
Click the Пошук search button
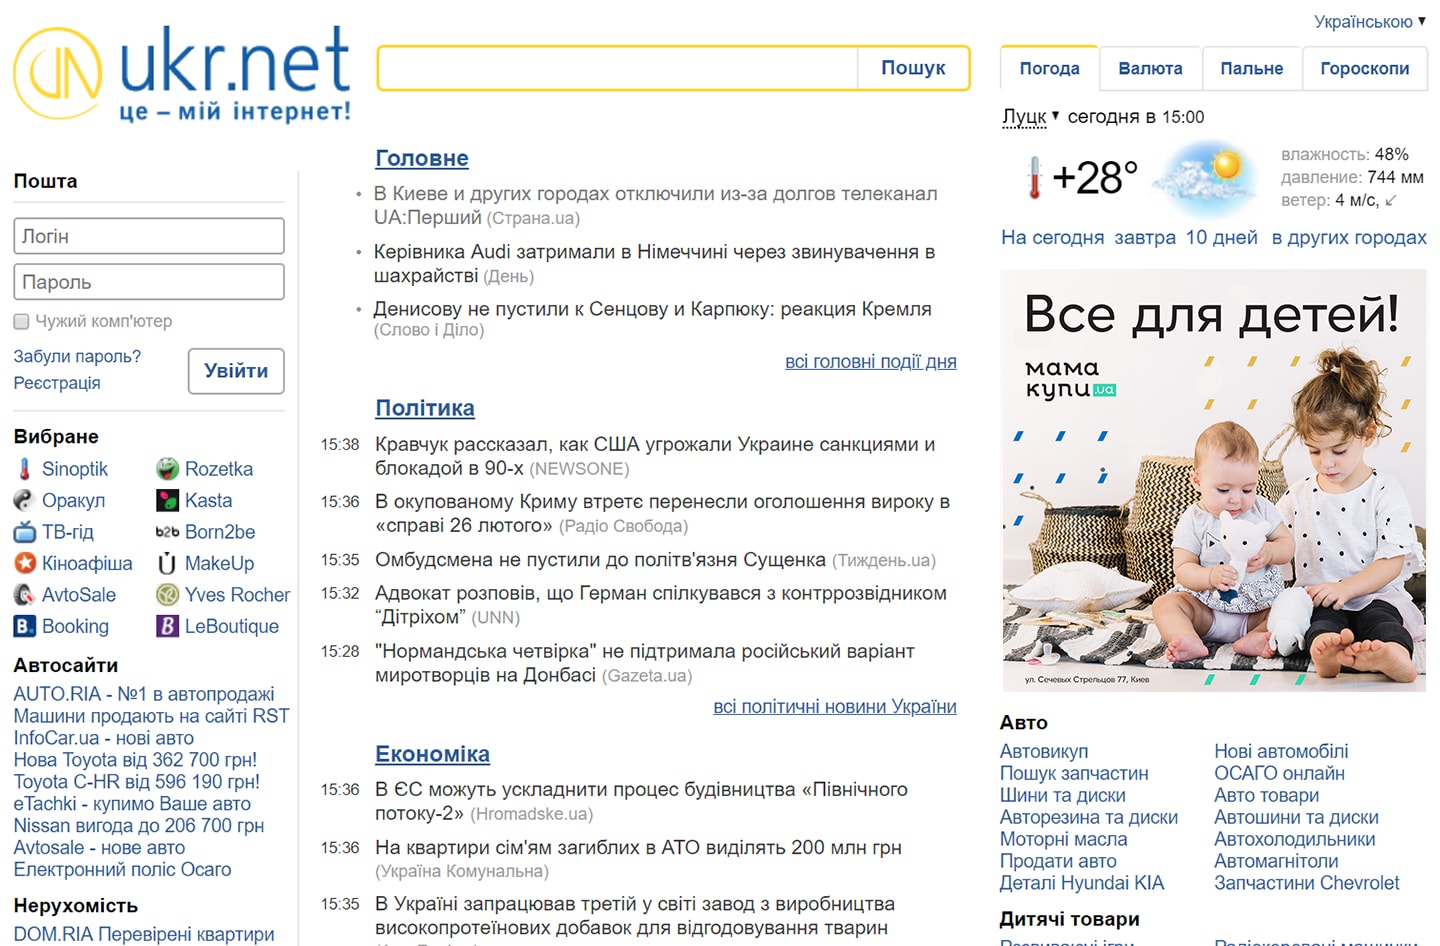pos(913,68)
